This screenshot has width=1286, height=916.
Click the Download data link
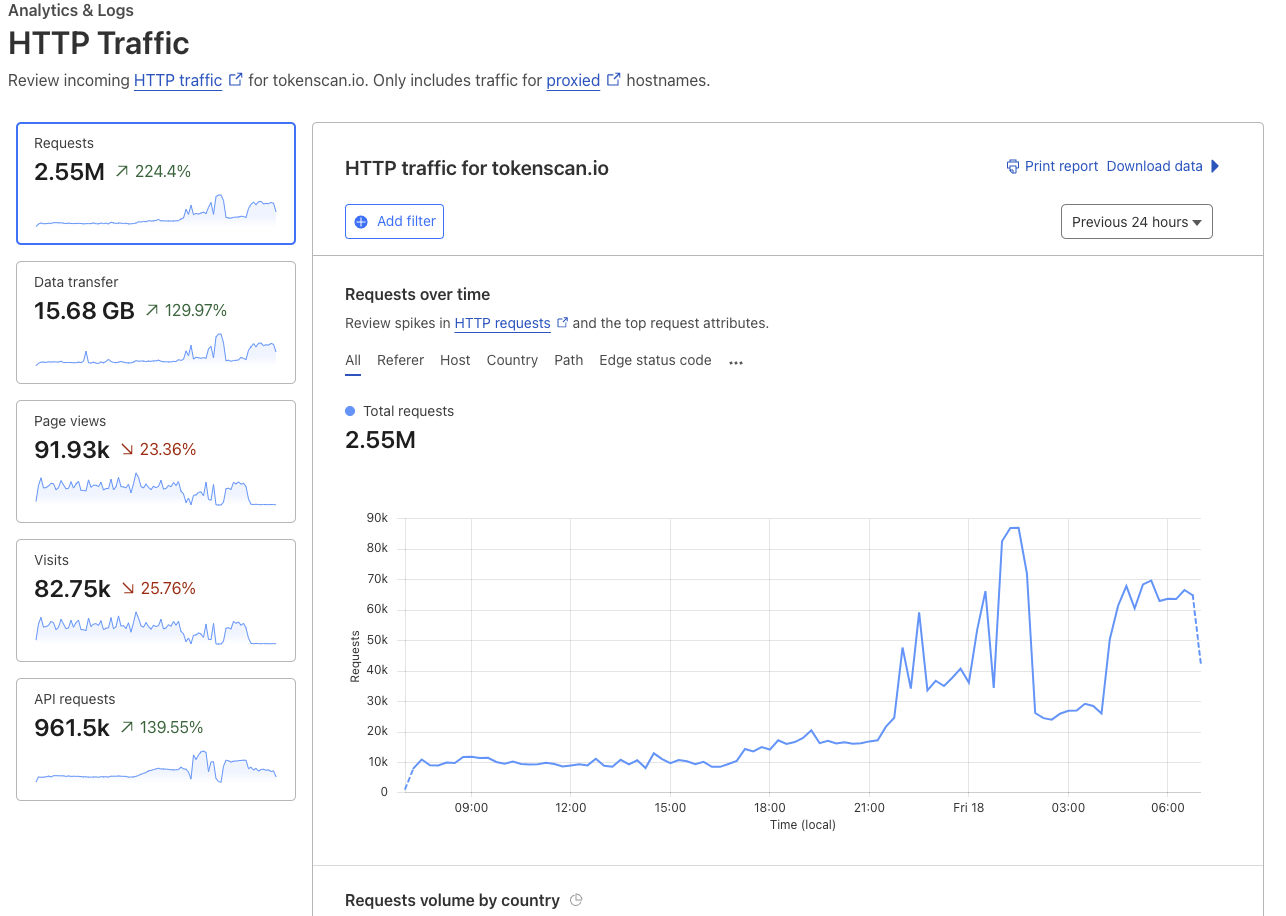[1154, 166]
